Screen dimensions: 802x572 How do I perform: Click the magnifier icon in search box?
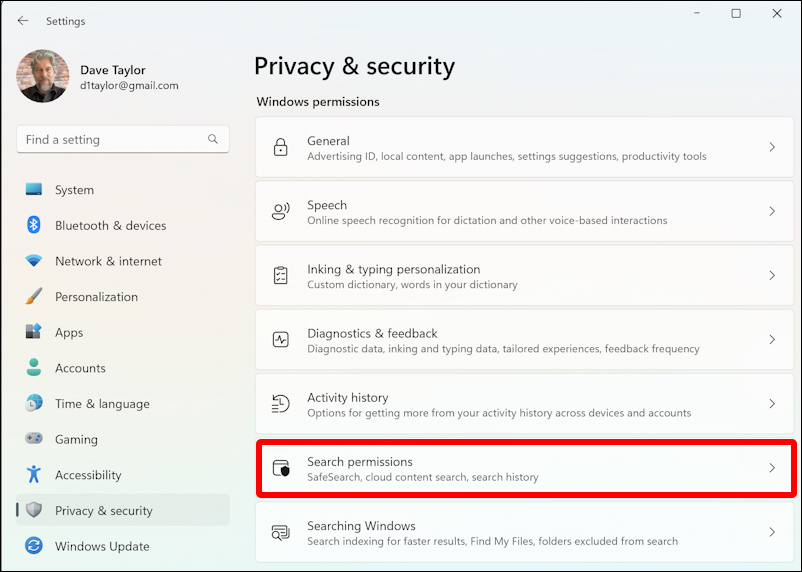click(213, 140)
